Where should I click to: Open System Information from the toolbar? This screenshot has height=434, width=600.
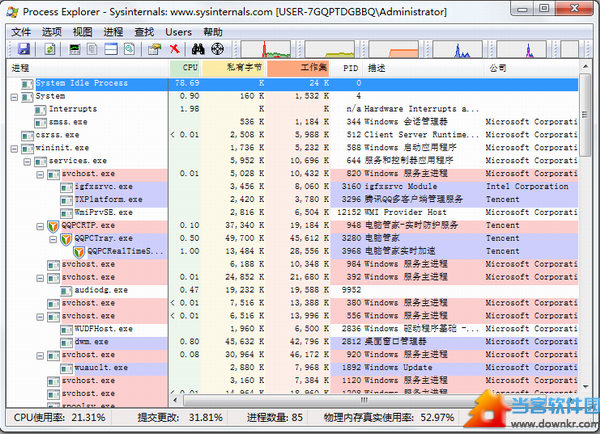pos(74,49)
